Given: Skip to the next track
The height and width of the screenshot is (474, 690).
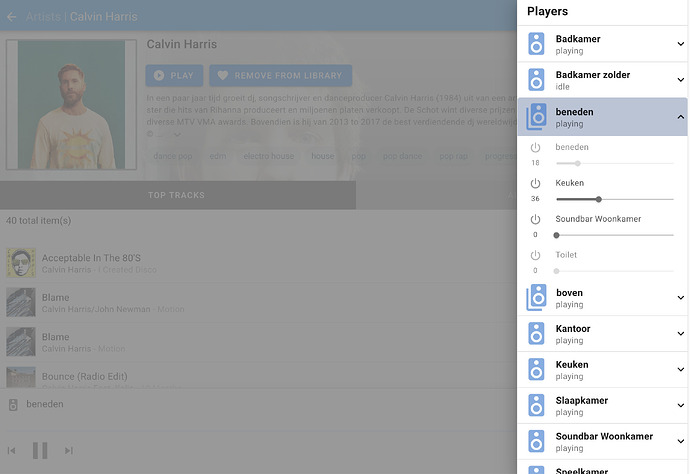Looking at the screenshot, I should 69,450.
